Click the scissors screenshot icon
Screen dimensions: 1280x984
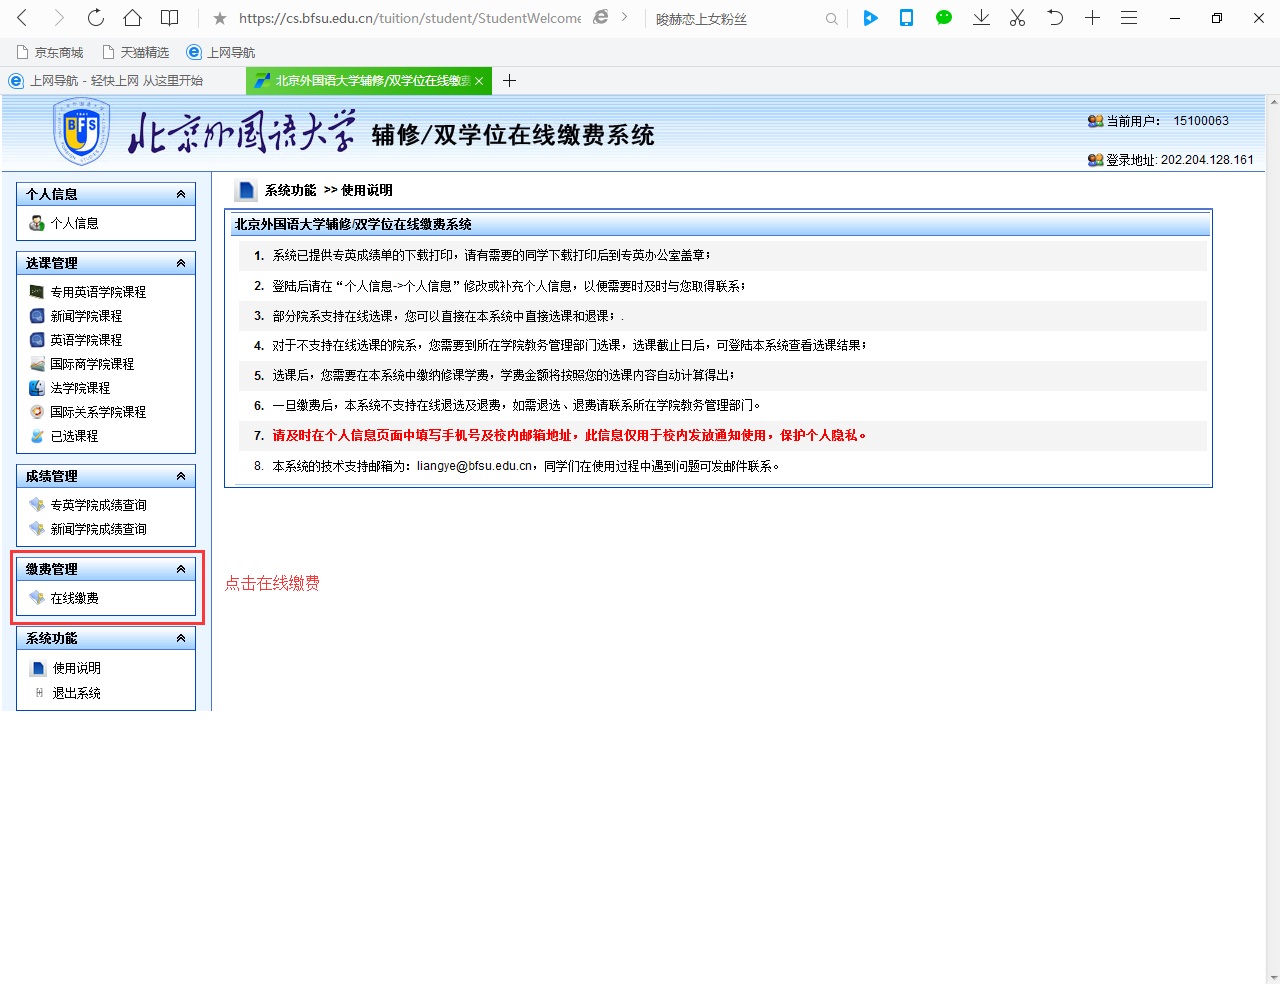tap(1017, 18)
